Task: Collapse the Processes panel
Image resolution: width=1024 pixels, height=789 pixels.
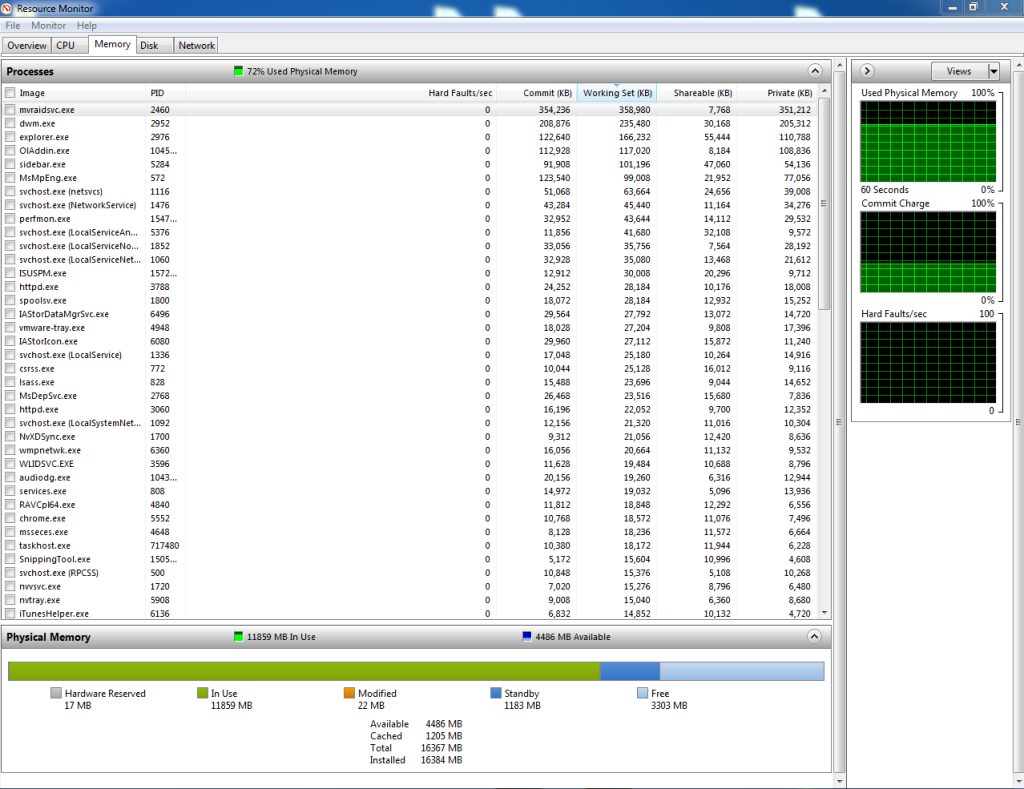Action: (x=815, y=70)
